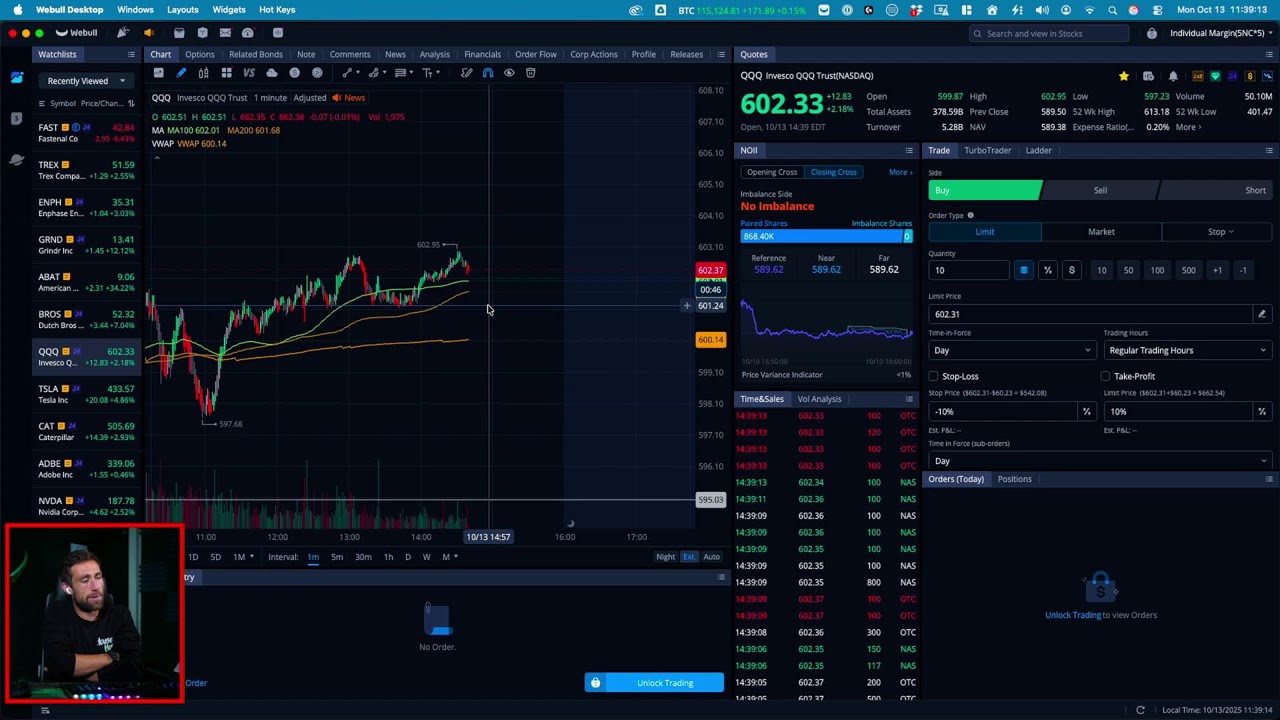Viewport: 1280px width, 720px height.
Task: Select the pencil drawing tool in chart toolbar
Action: click(181, 73)
